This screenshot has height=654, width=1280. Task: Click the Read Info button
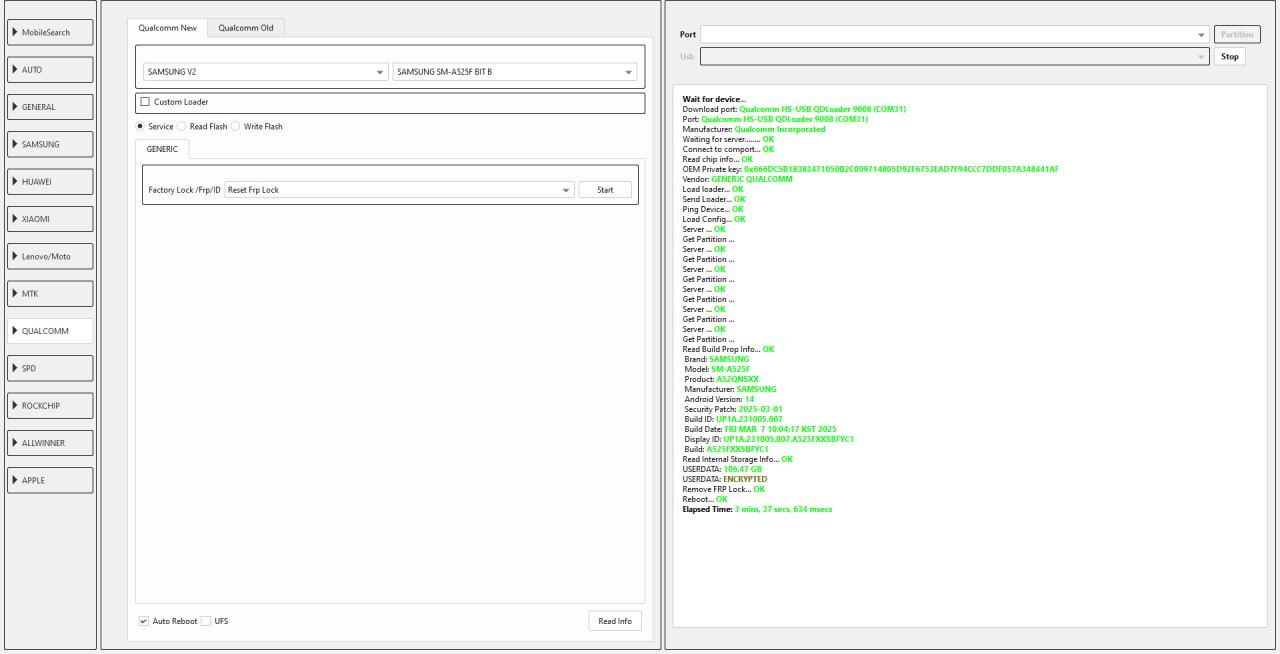pos(615,621)
